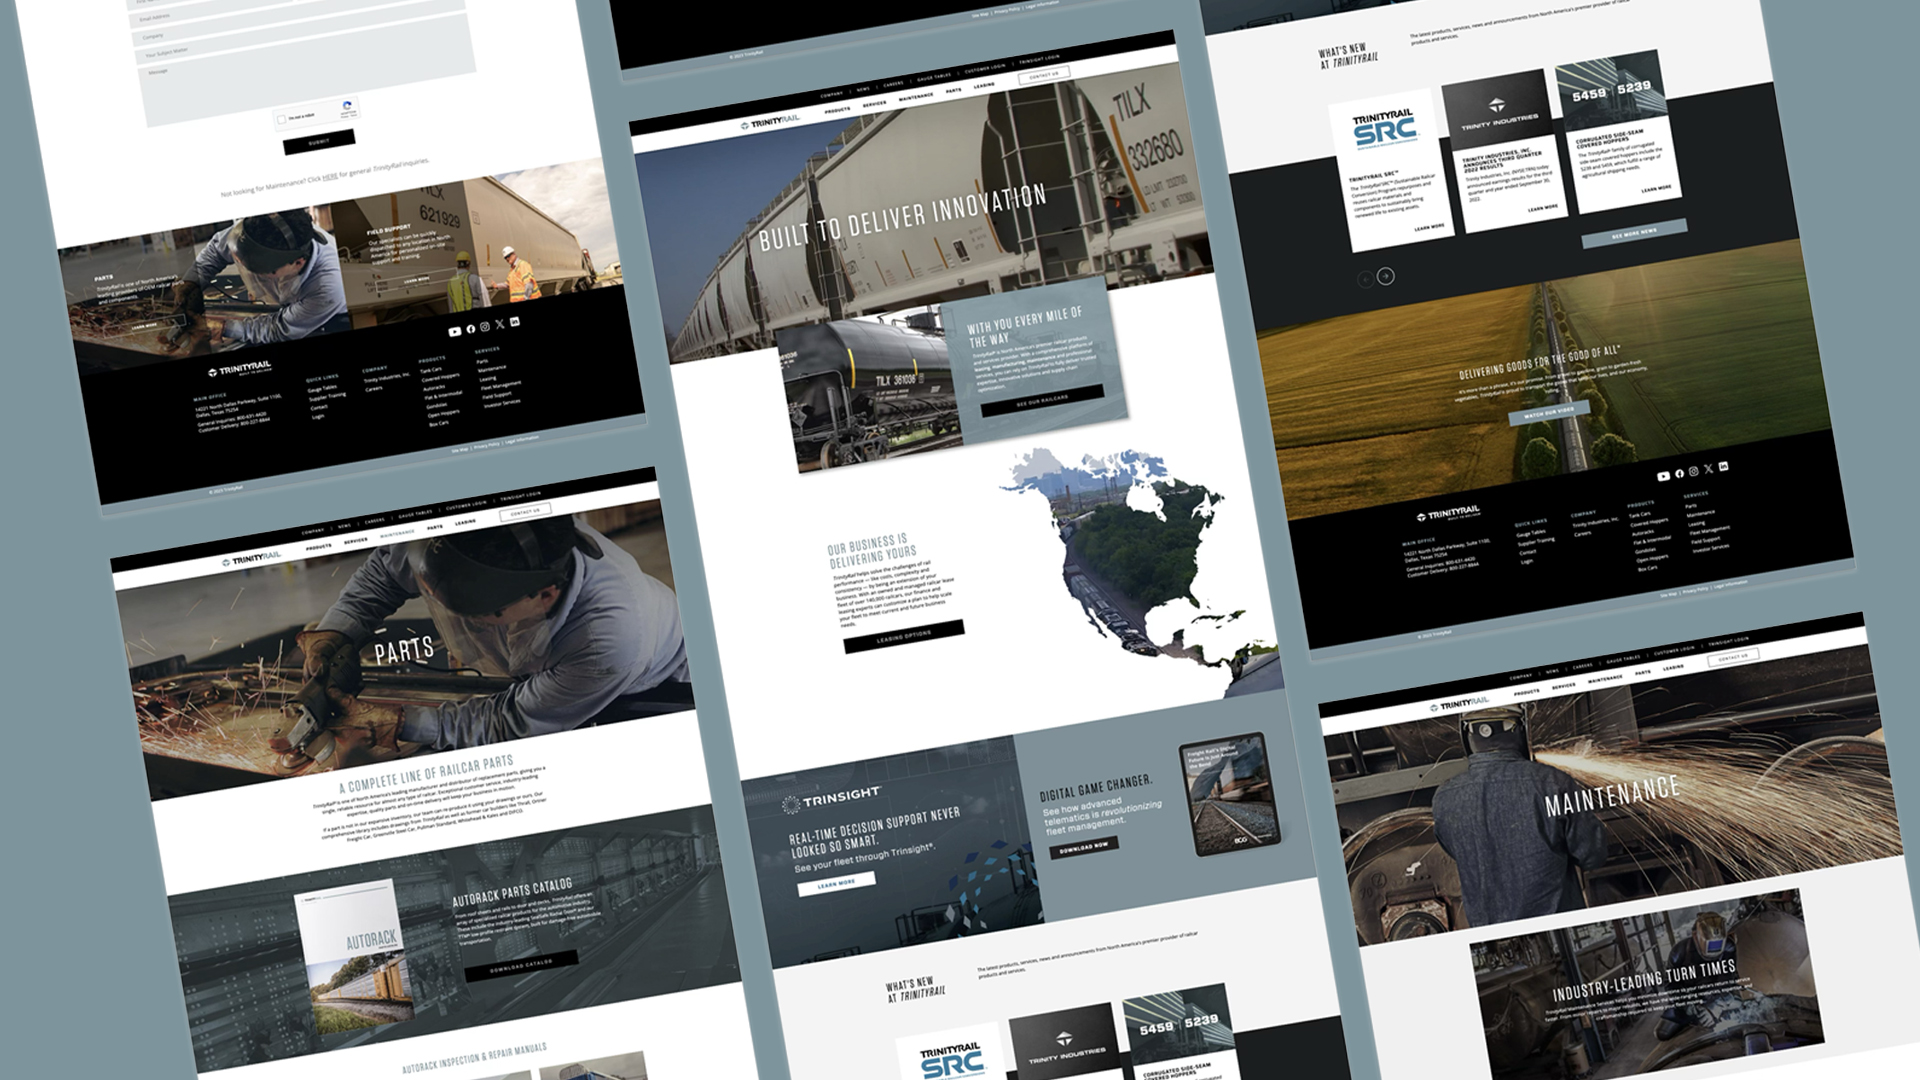Screen dimensions: 1920x1080
Task: Click next arrow in news carousel
Action: (x=1385, y=276)
